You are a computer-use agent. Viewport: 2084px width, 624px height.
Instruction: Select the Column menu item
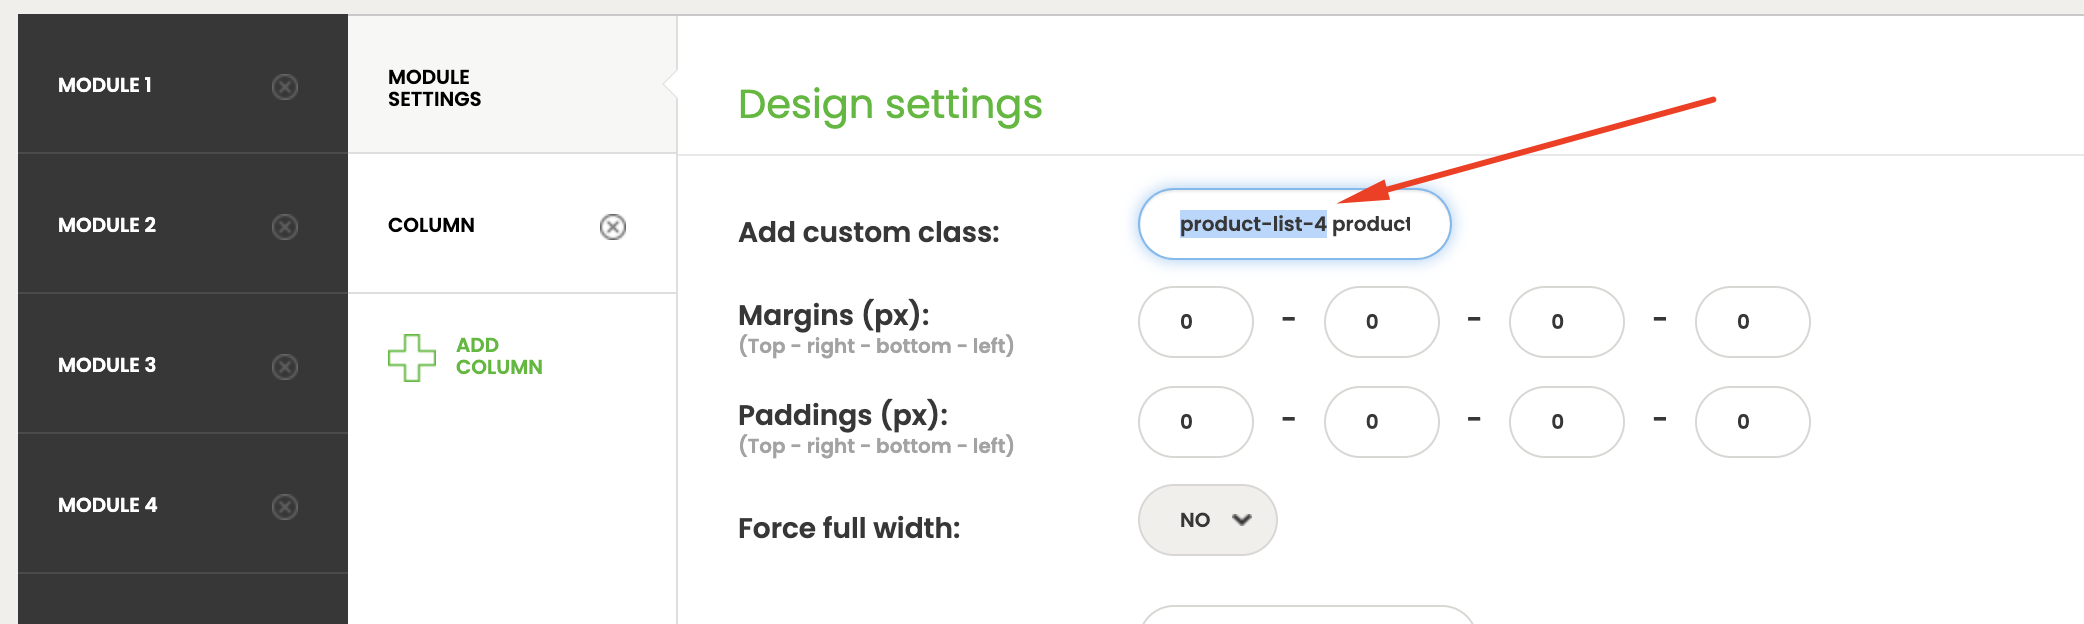tap(432, 226)
